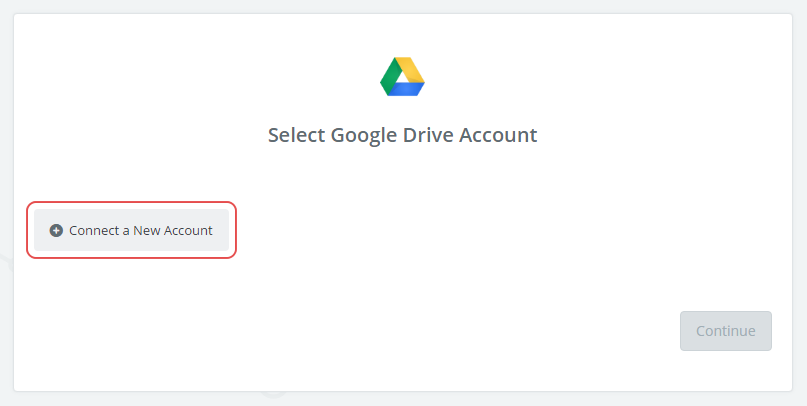
Task: Click the blue part of the Drive logo
Action: [406, 89]
